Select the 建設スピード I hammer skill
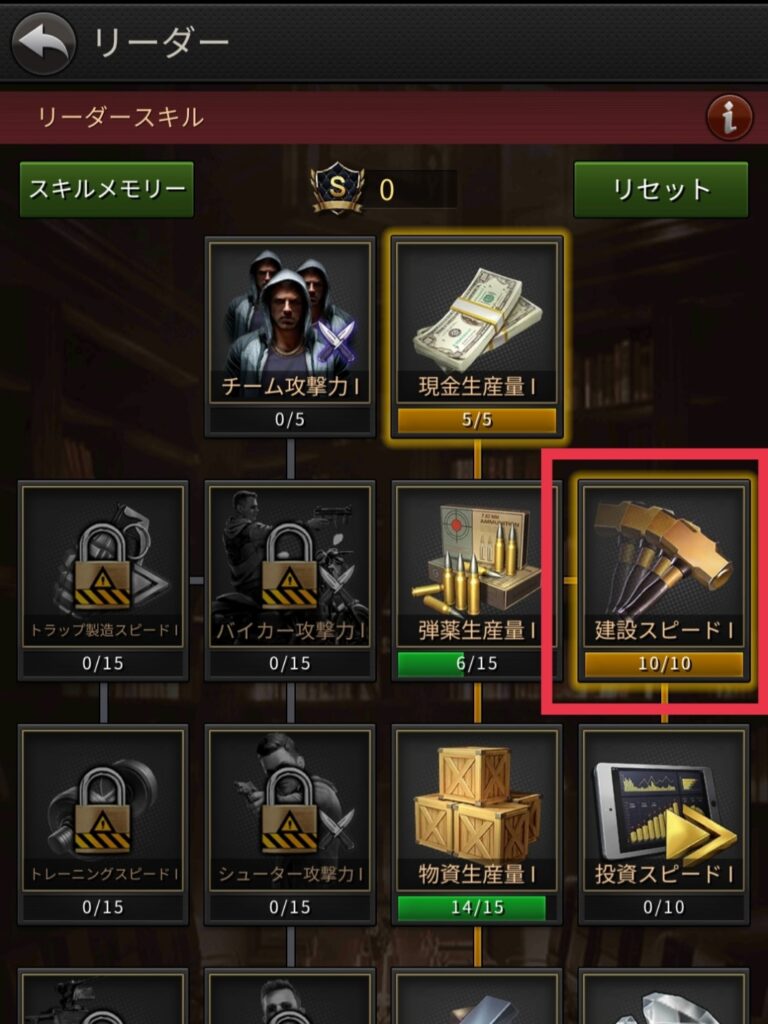The height and width of the screenshot is (1024, 768). tap(664, 566)
